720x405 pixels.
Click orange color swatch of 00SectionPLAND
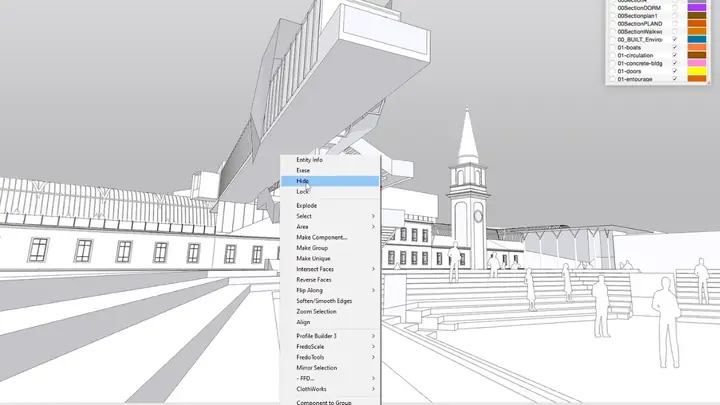(x=697, y=23)
